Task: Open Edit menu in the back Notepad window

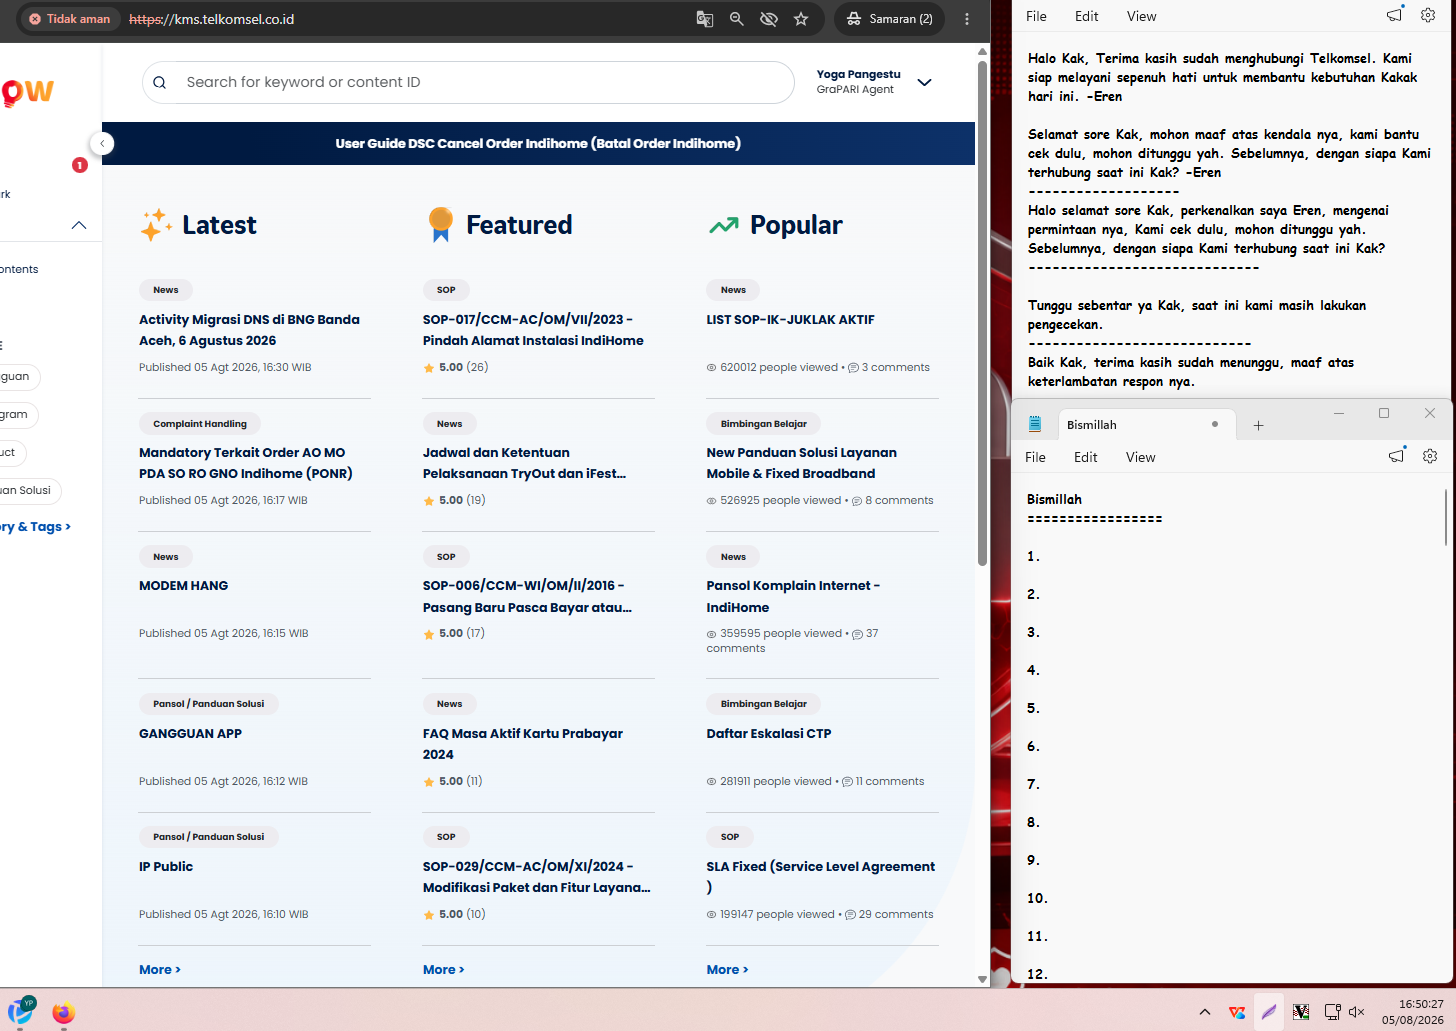Action: click(x=1087, y=16)
